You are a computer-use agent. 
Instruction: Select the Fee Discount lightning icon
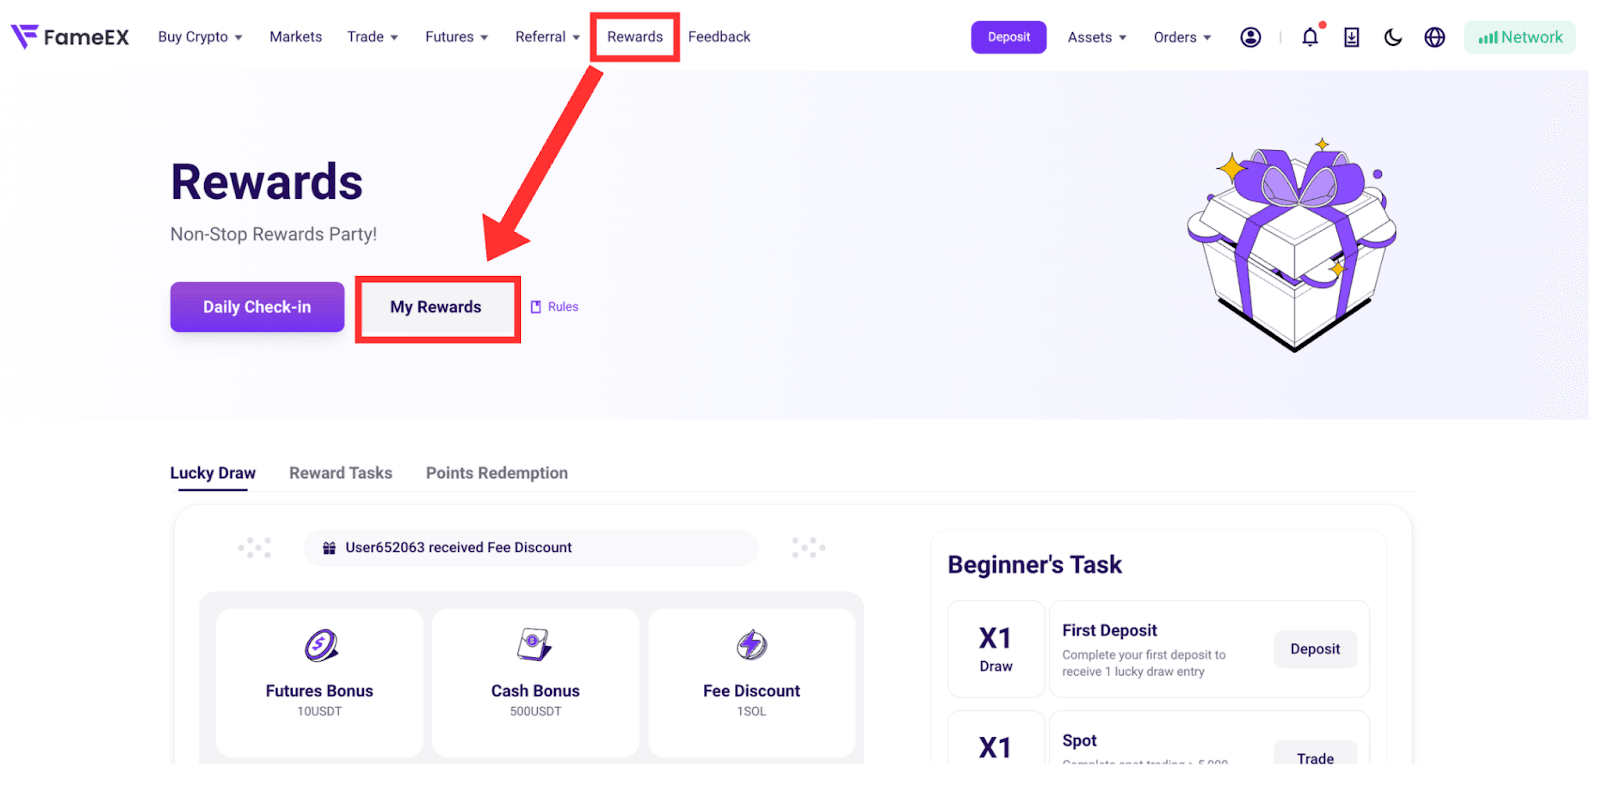coord(752,645)
